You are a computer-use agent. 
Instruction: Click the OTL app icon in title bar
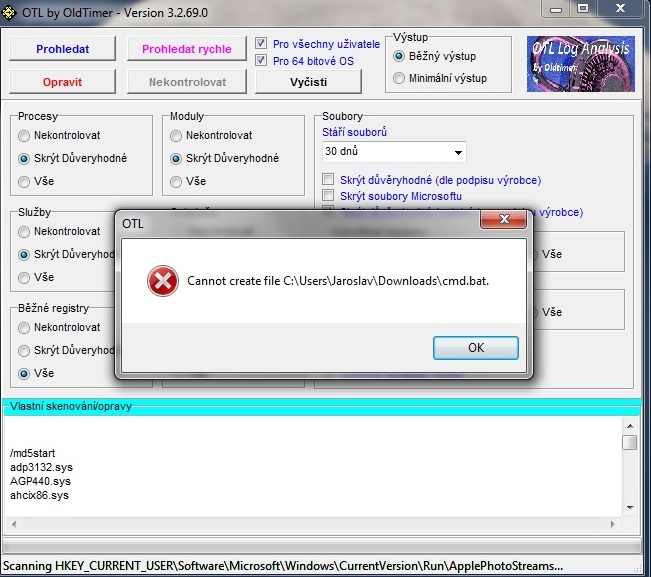[x=12, y=12]
